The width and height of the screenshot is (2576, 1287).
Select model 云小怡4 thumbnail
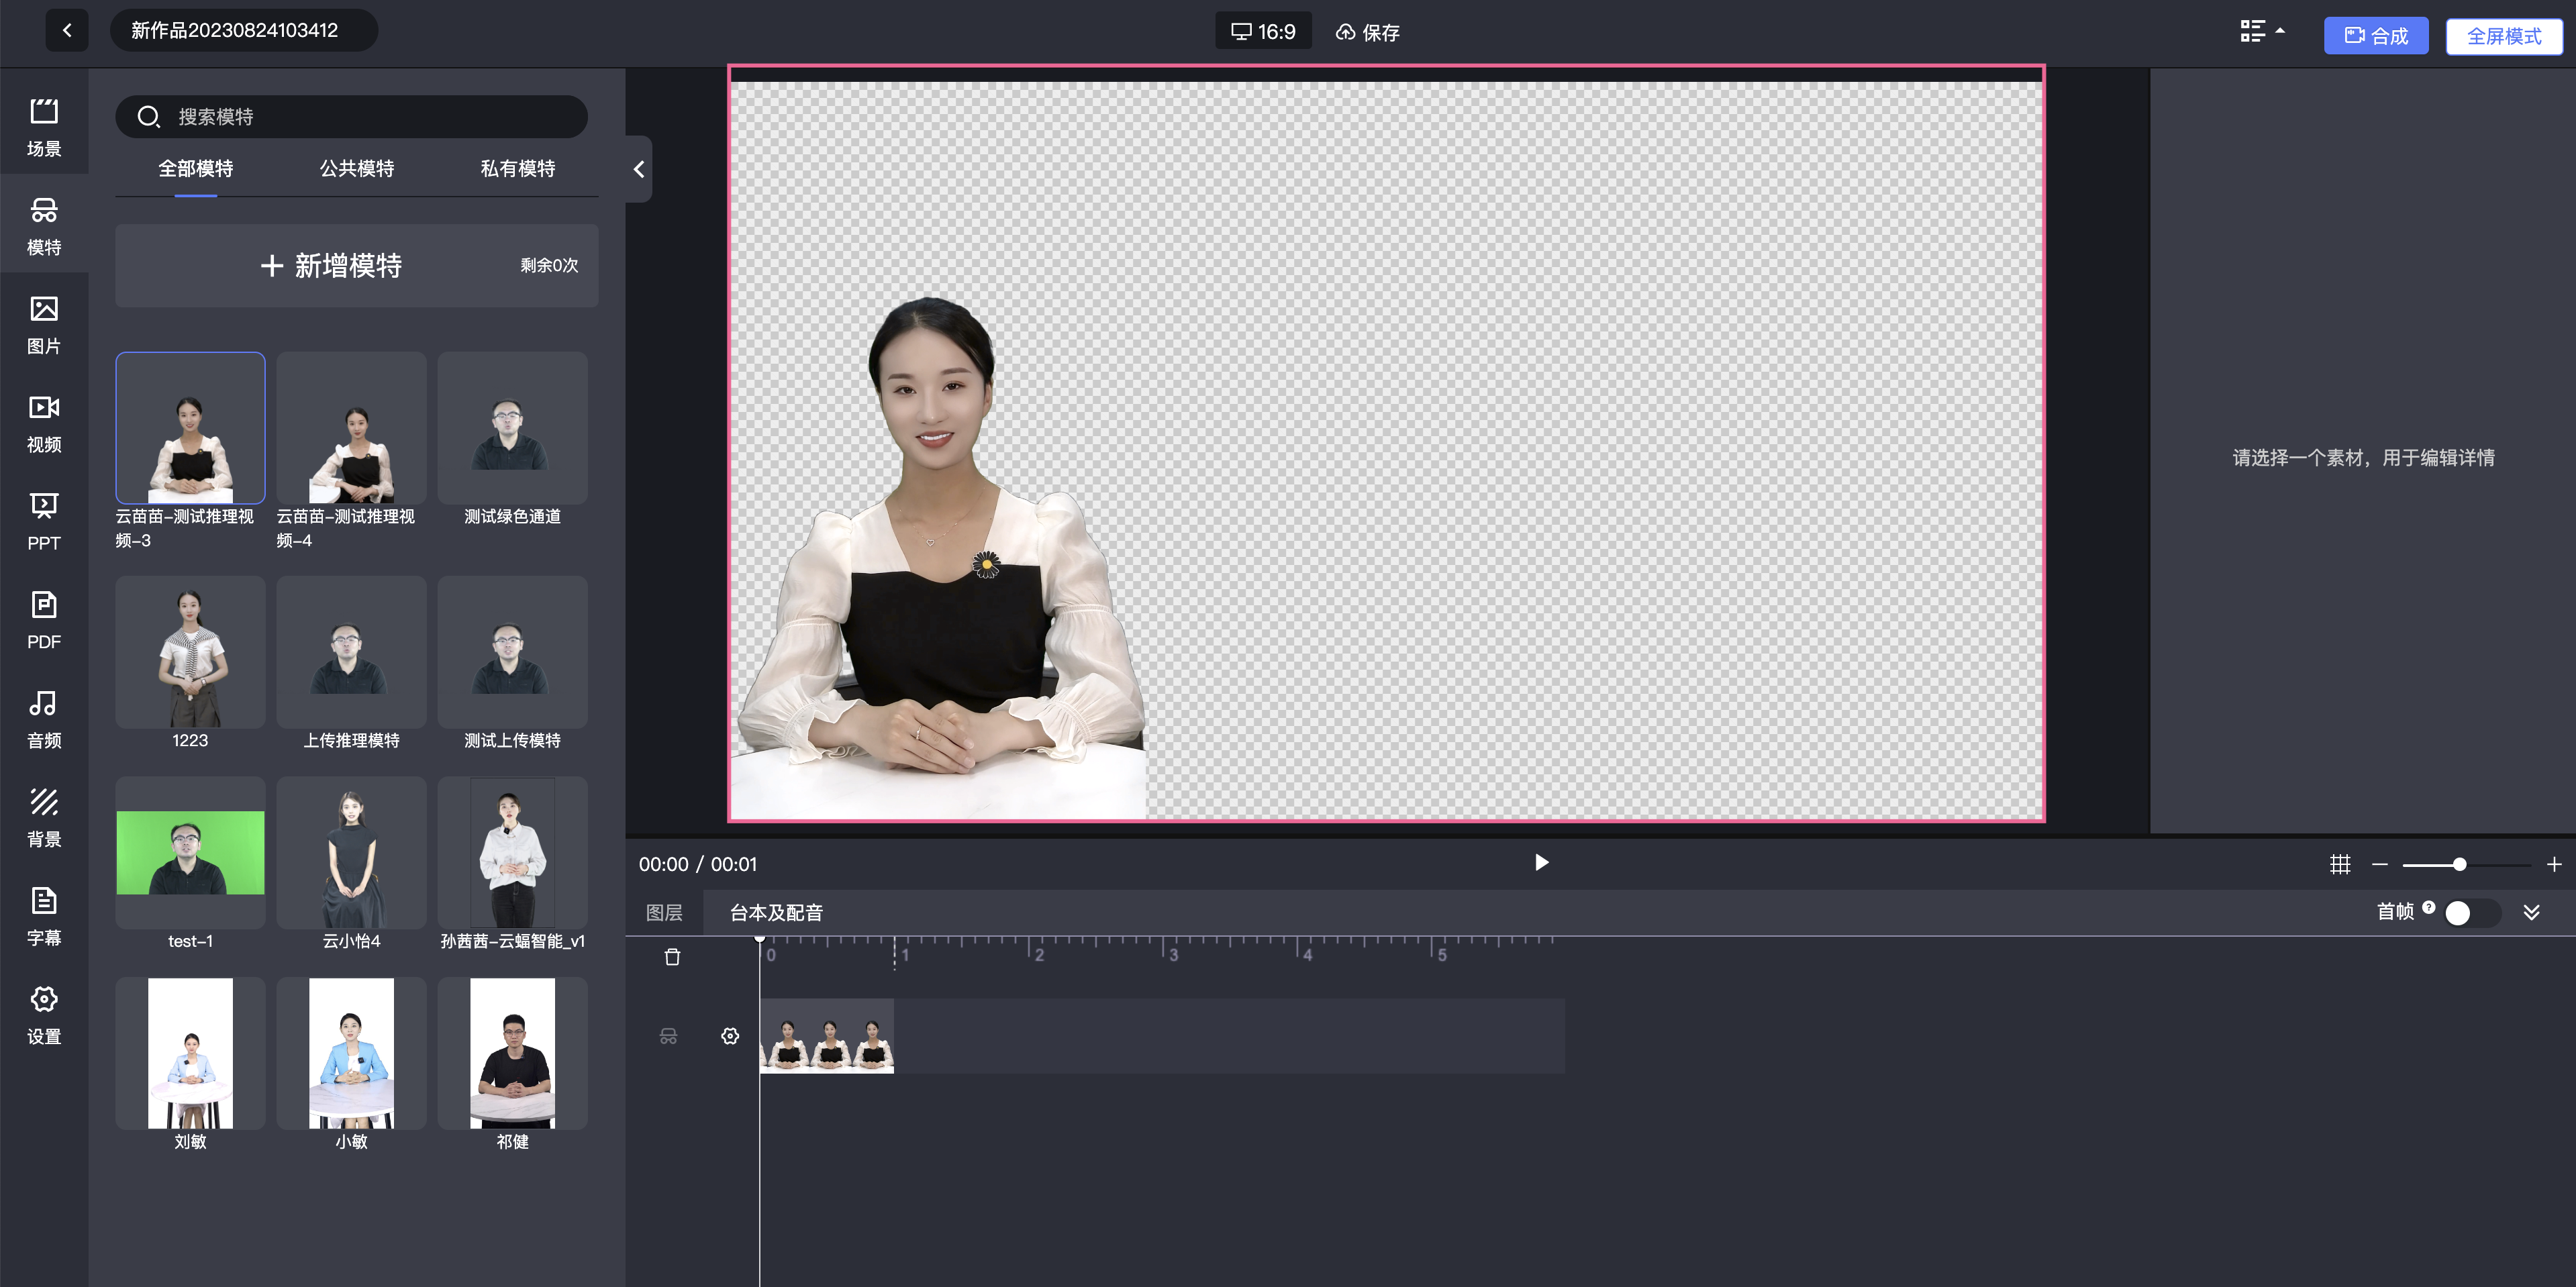click(351, 853)
